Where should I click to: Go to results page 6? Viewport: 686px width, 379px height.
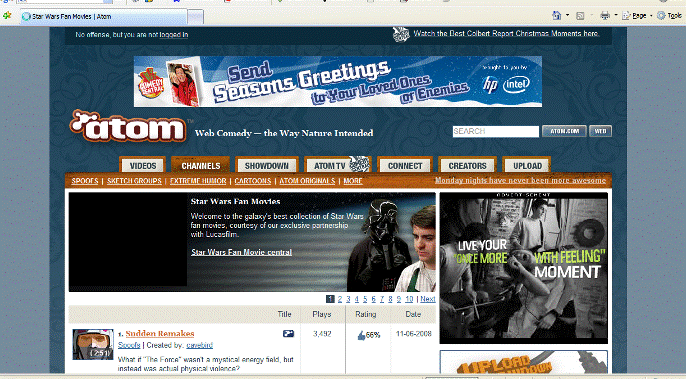point(374,299)
